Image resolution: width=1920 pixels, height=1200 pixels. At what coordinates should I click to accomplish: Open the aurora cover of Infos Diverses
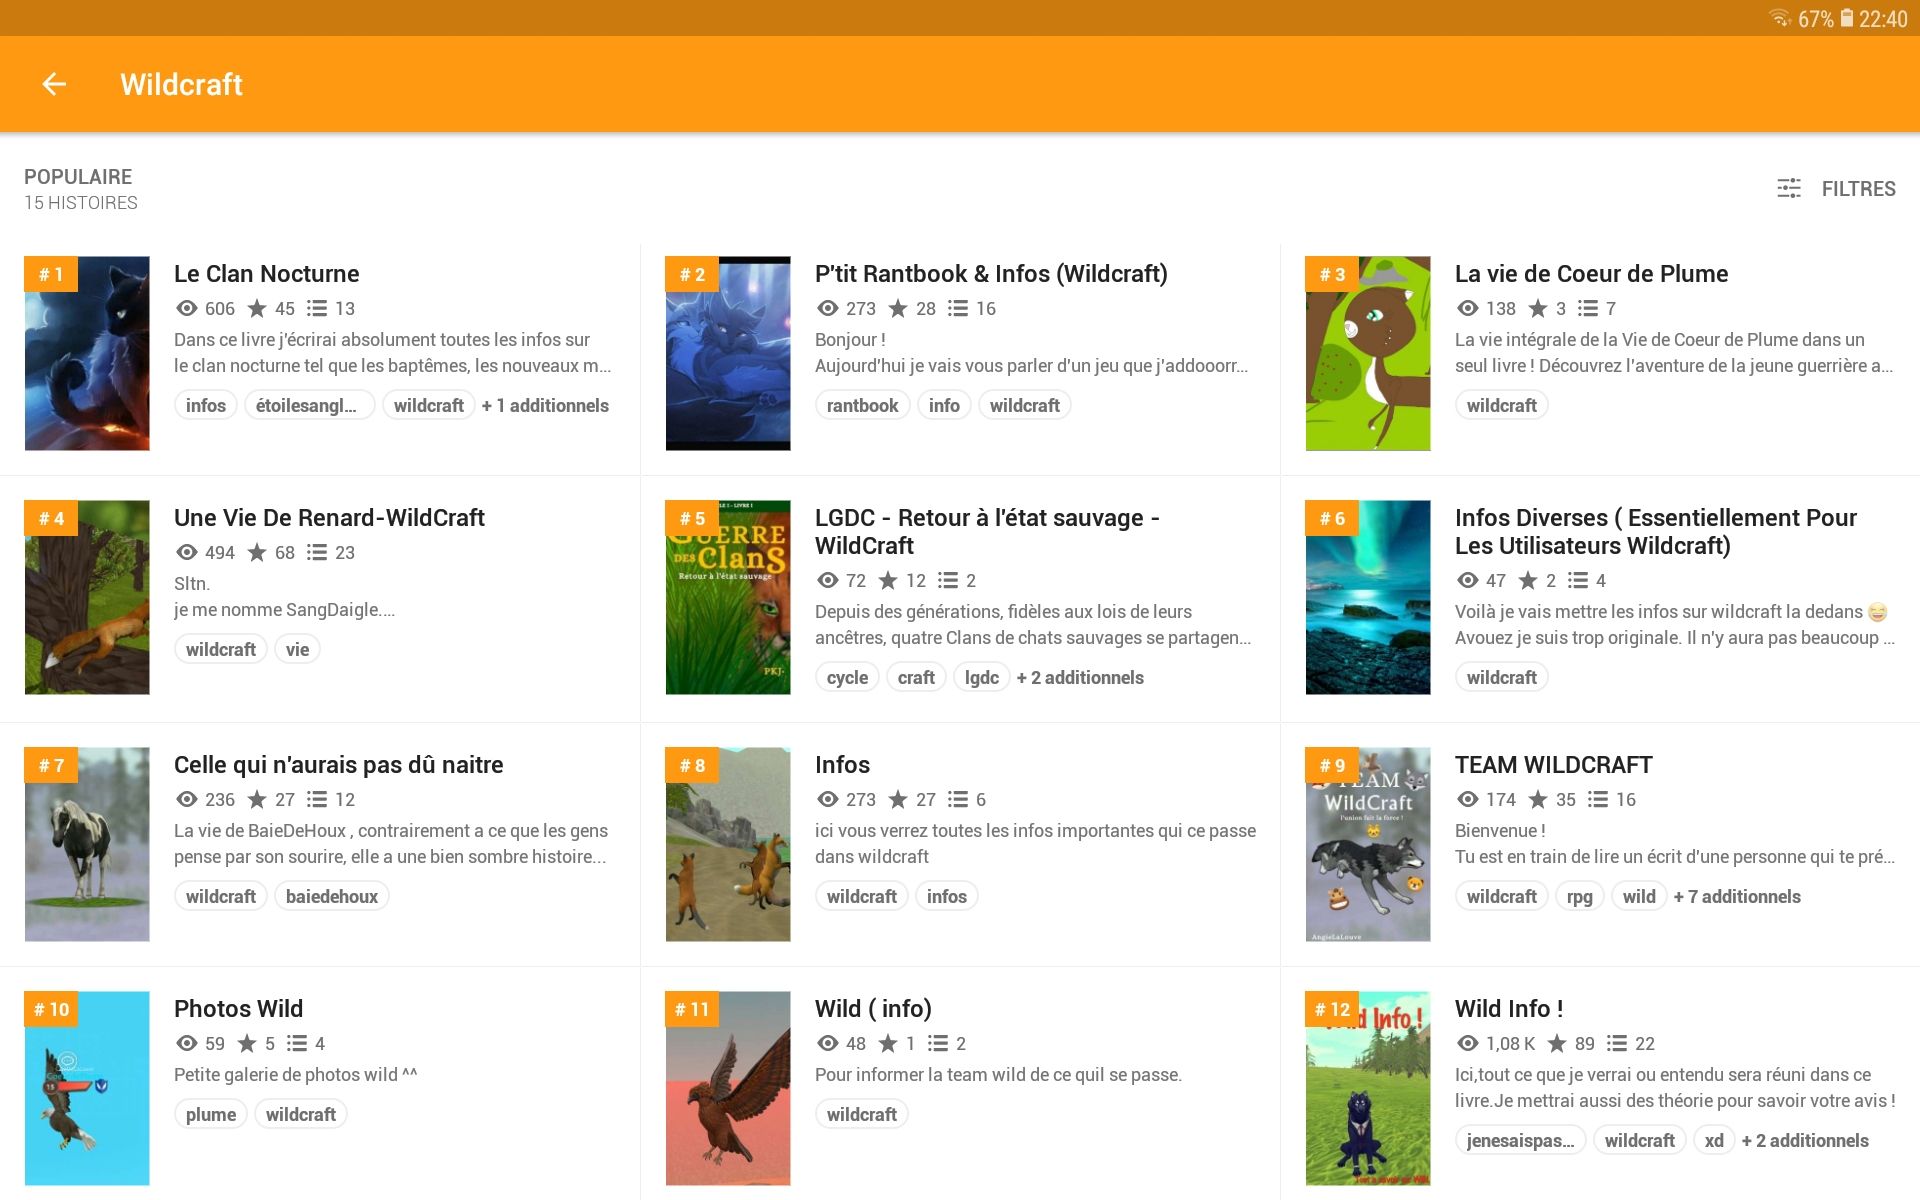[x=1368, y=597]
